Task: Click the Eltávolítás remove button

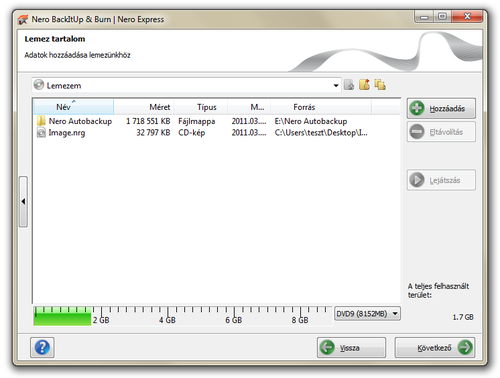Action: pyautogui.click(x=441, y=132)
